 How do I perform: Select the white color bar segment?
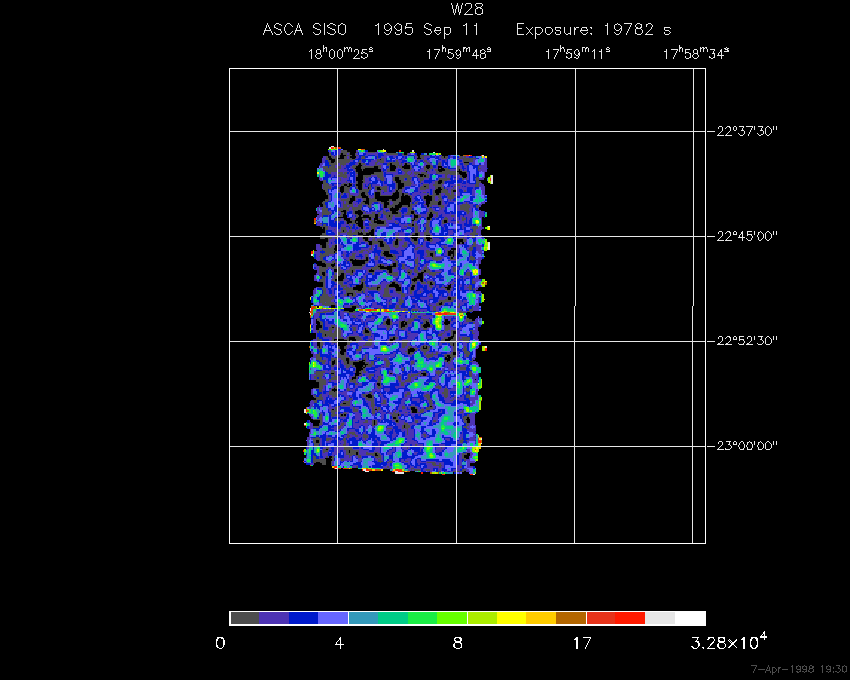690,618
